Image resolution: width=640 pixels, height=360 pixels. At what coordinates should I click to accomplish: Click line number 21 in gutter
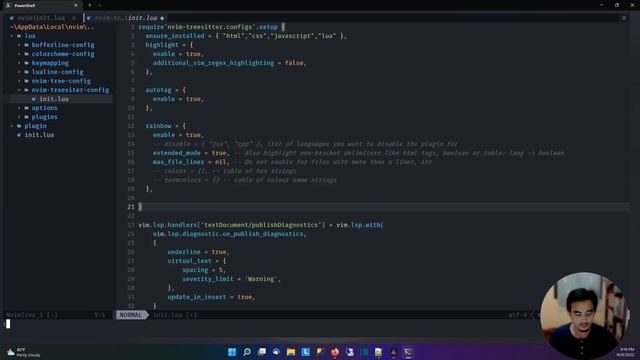point(131,207)
